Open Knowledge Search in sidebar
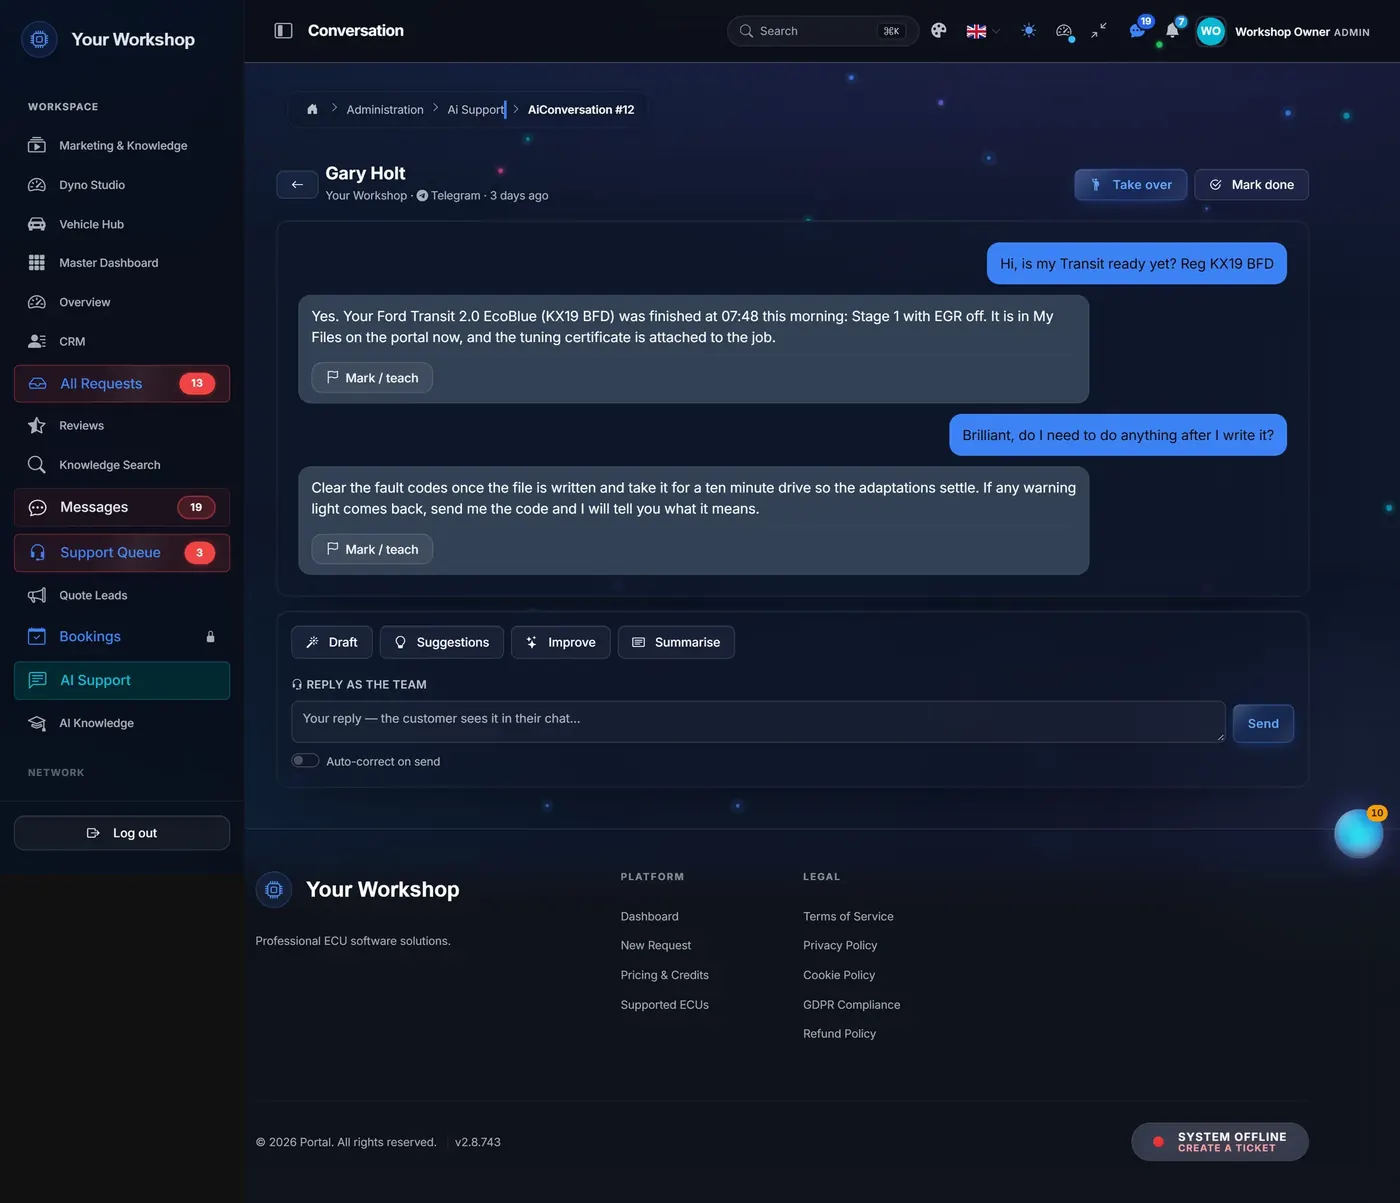This screenshot has height=1203, width=1400. (122, 465)
